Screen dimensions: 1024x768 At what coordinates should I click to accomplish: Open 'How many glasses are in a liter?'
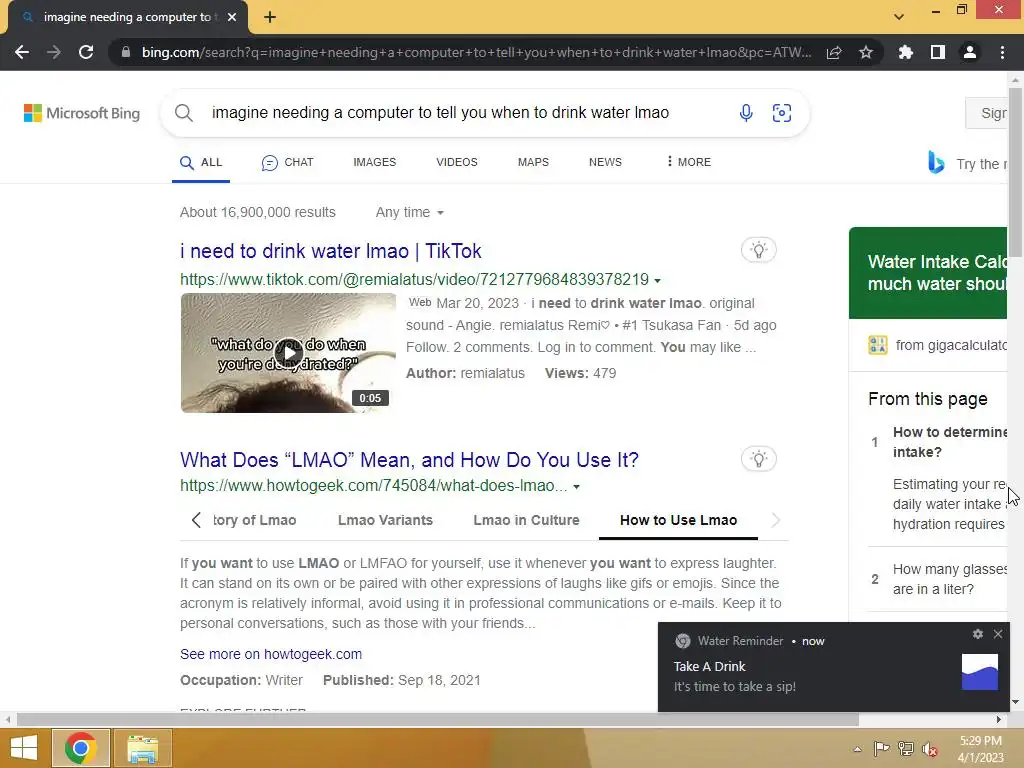point(950,579)
